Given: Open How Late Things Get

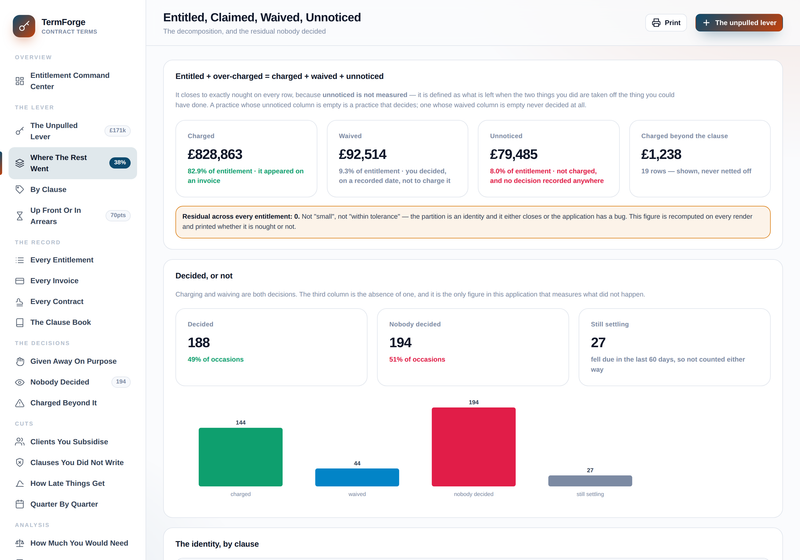Looking at the screenshot, I should (x=72, y=483).
